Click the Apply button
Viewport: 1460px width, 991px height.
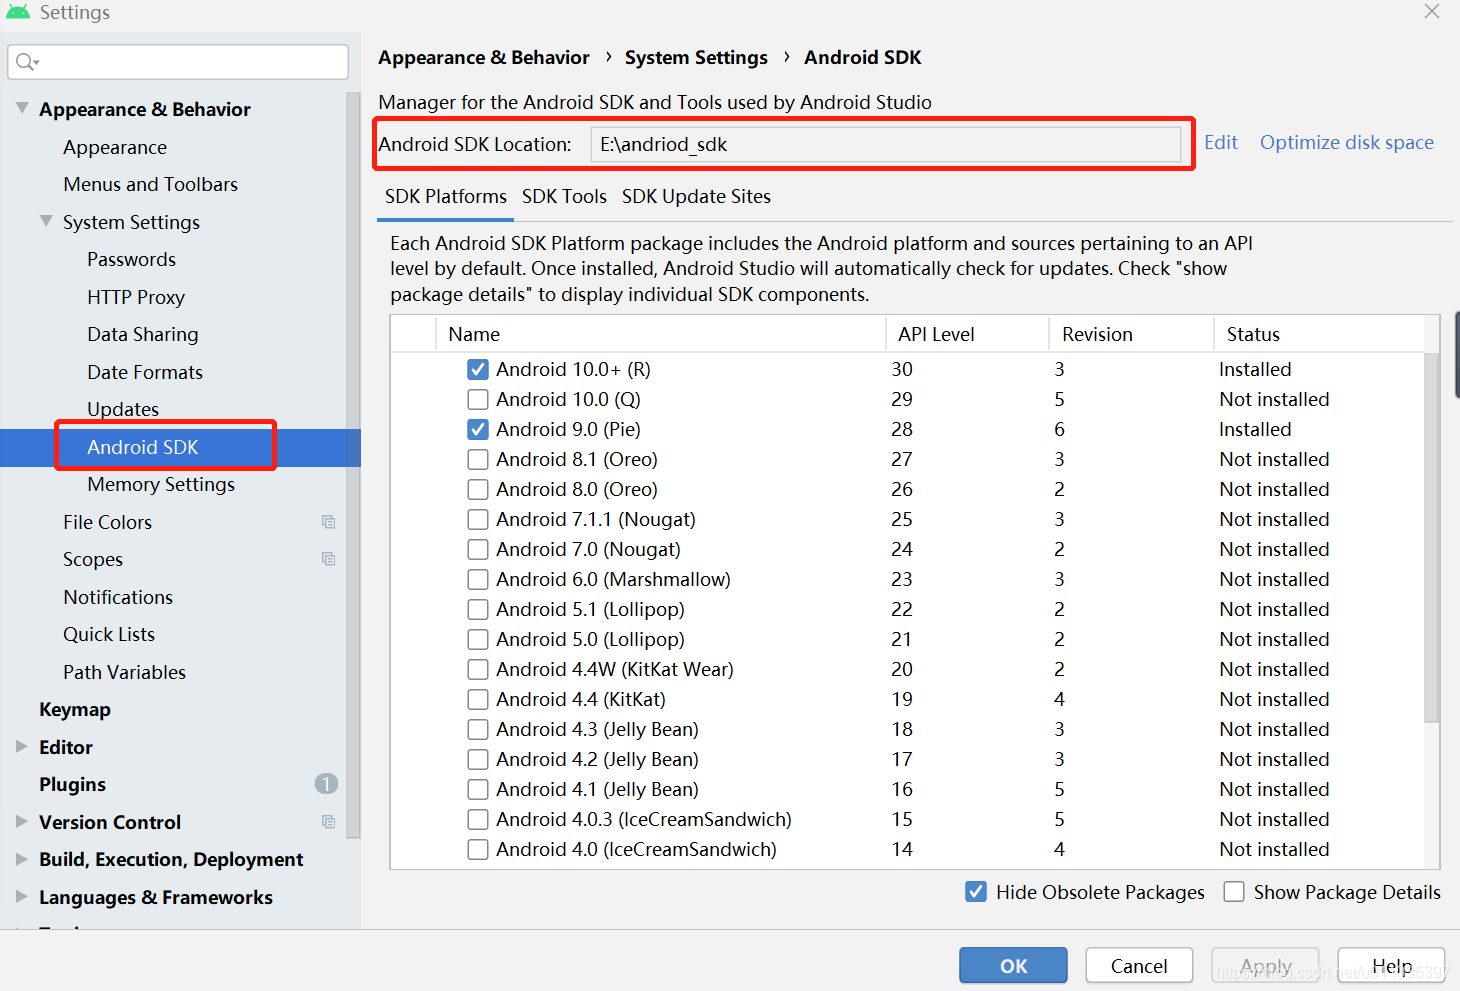[1265, 966]
